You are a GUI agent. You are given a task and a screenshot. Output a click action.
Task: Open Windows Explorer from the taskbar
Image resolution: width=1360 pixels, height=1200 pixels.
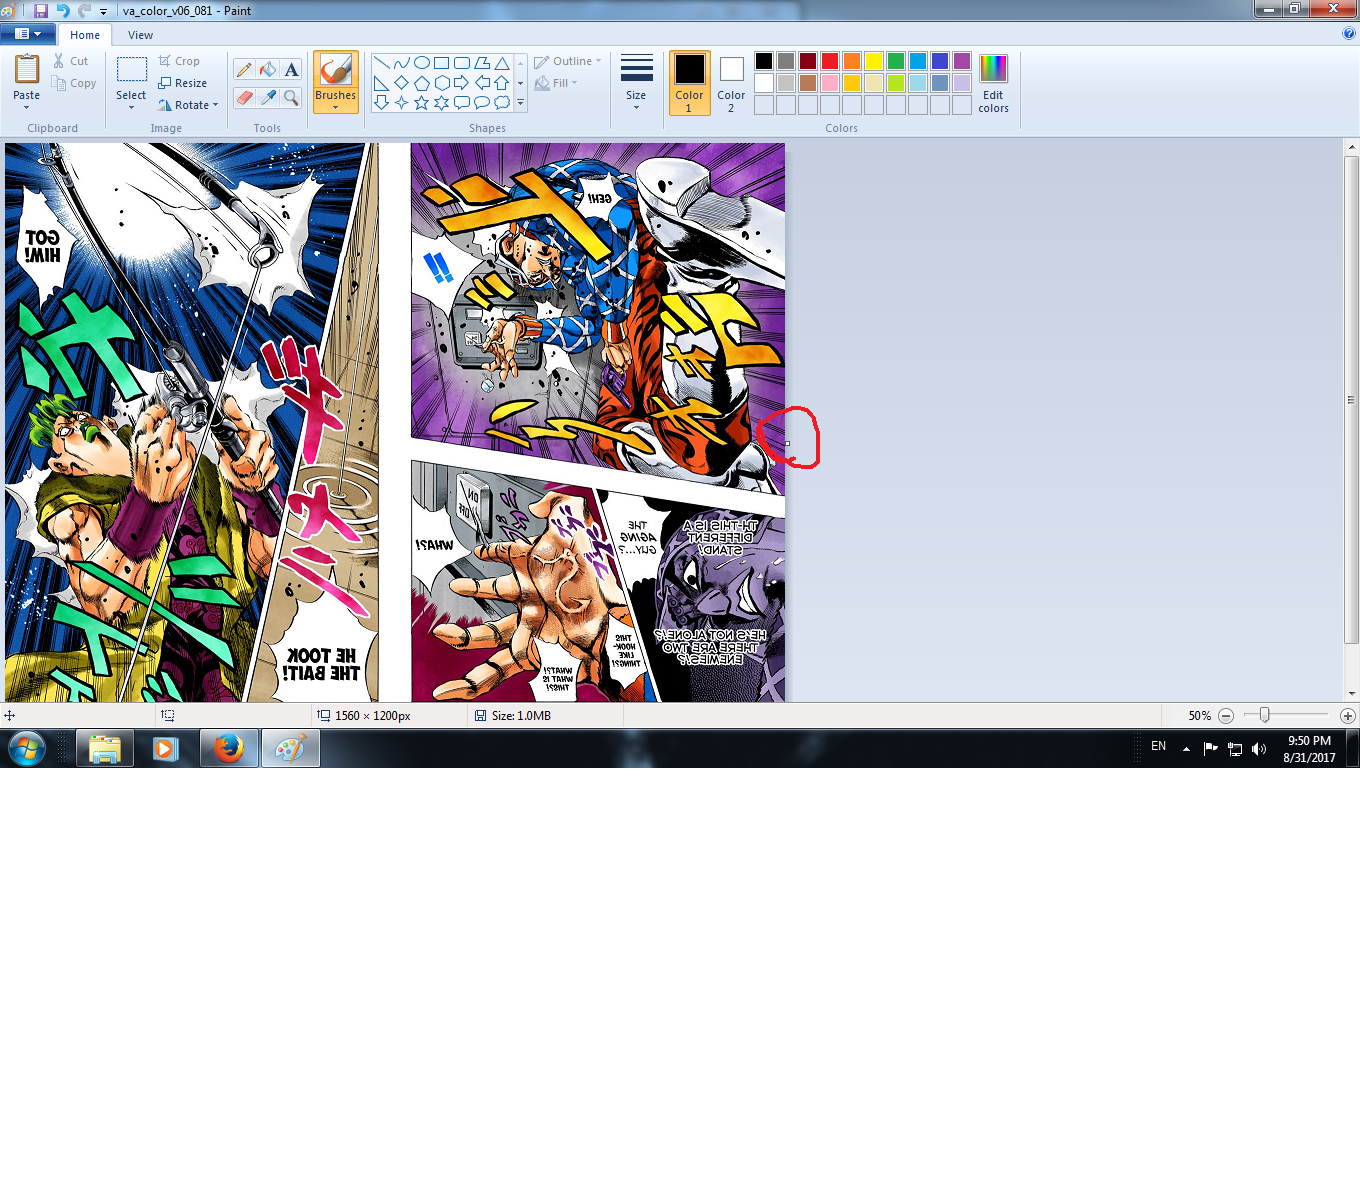coord(105,748)
